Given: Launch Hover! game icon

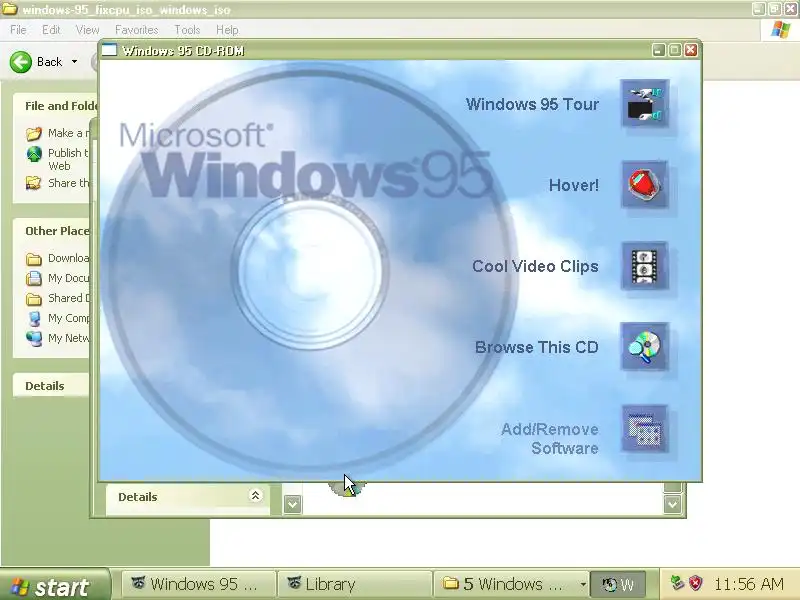Looking at the screenshot, I should (x=644, y=185).
